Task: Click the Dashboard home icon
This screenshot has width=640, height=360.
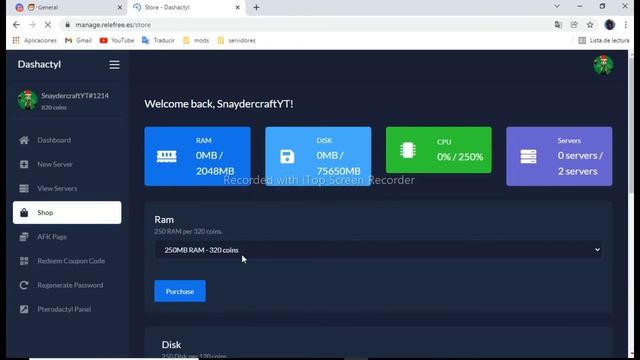Action: coord(24,140)
